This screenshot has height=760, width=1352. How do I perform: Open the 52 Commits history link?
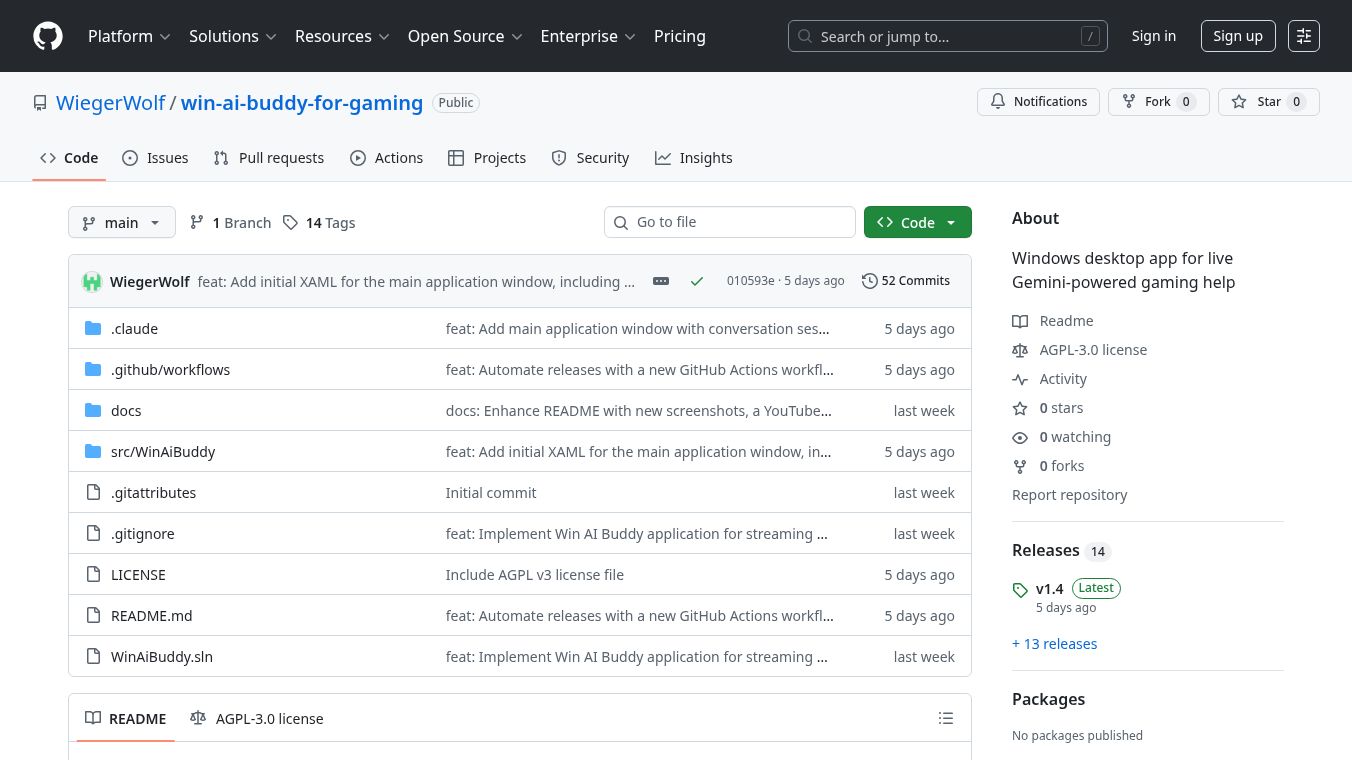pos(905,281)
